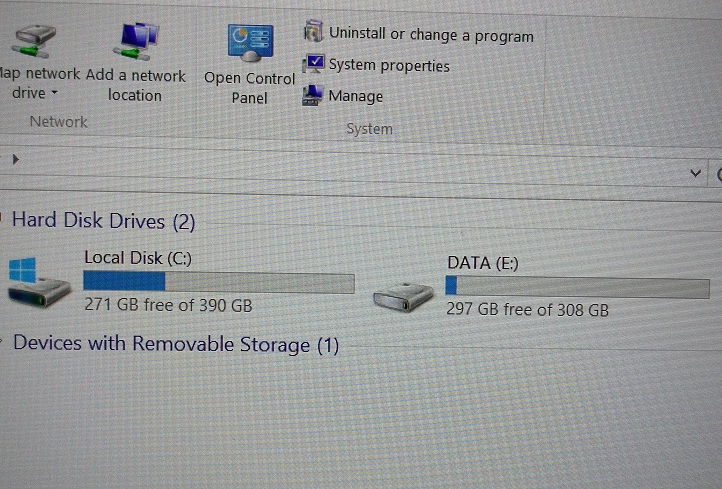Click the System properties checkmark icon
This screenshot has width=722, height=489.
click(313, 63)
